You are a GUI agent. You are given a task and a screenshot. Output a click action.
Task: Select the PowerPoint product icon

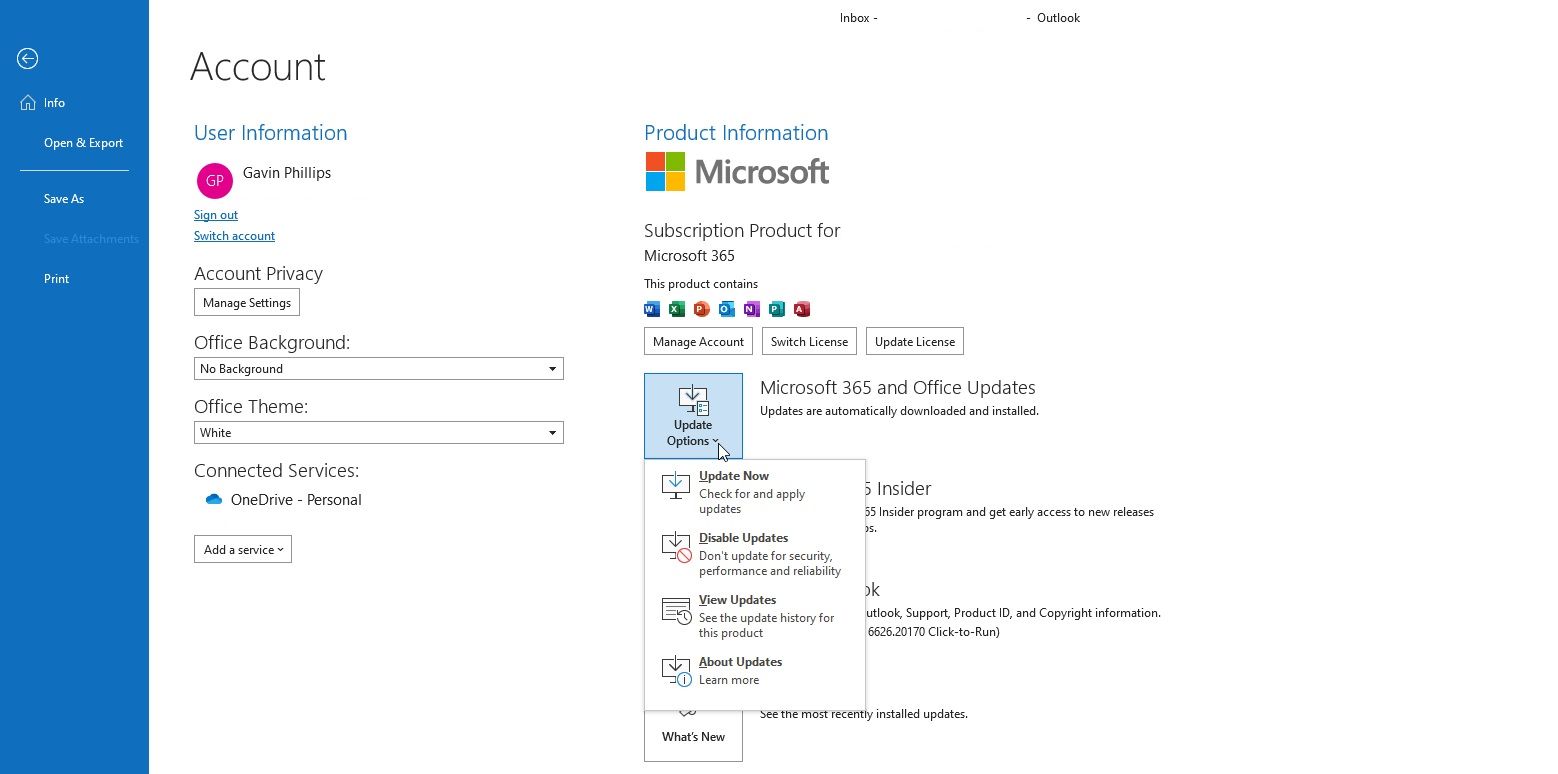click(702, 309)
